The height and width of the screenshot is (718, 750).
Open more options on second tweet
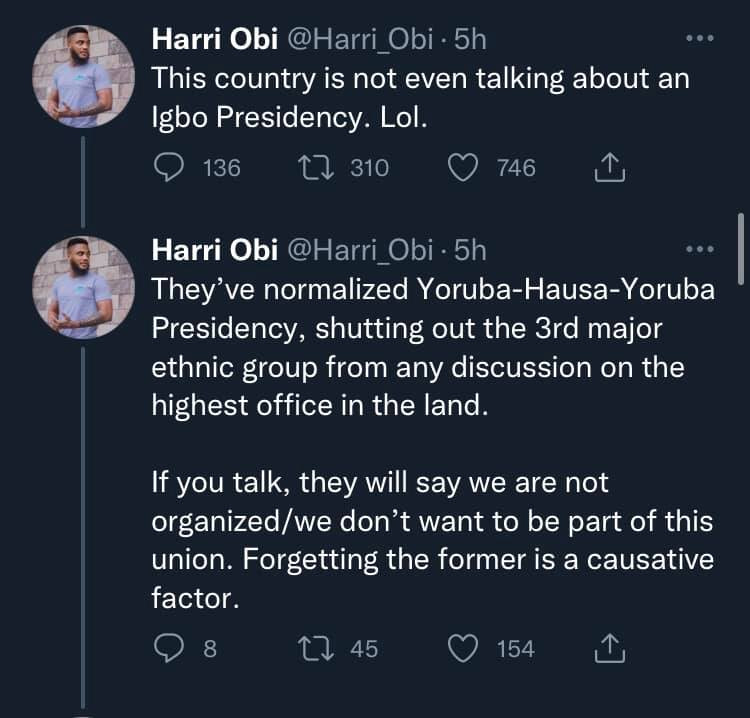point(699,249)
